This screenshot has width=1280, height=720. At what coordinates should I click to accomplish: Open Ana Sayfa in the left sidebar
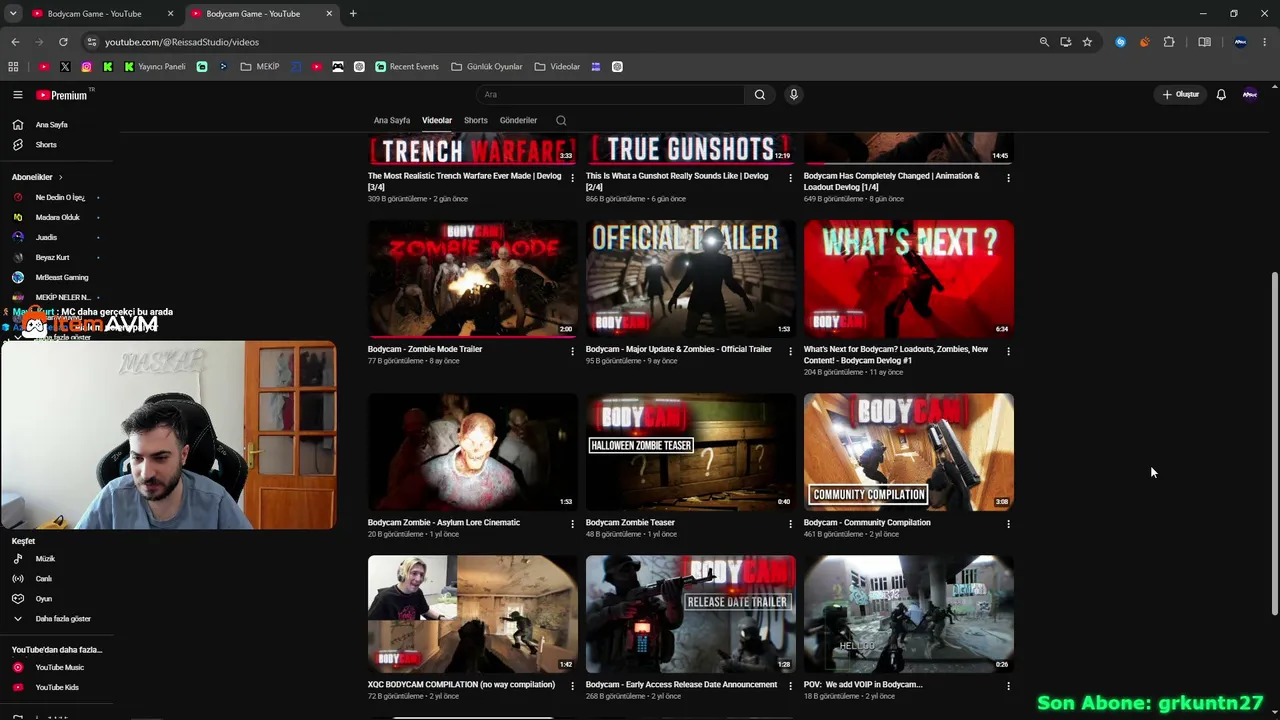[x=52, y=125]
